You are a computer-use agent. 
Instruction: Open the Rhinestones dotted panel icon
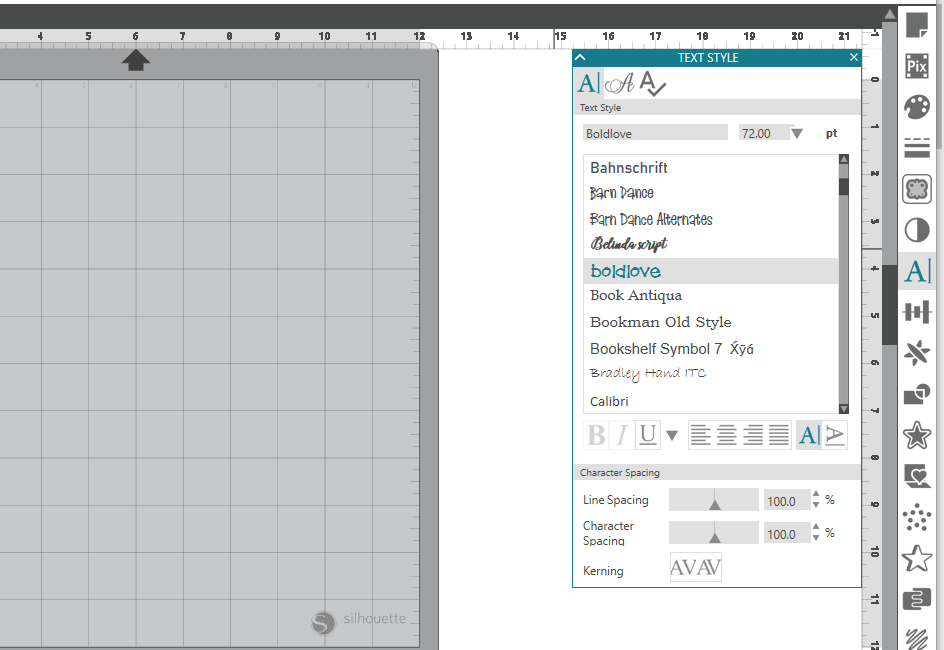click(x=917, y=517)
